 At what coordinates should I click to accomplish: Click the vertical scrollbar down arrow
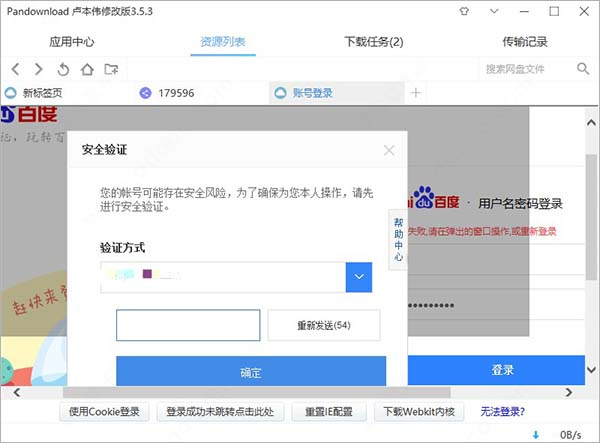(591, 370)
